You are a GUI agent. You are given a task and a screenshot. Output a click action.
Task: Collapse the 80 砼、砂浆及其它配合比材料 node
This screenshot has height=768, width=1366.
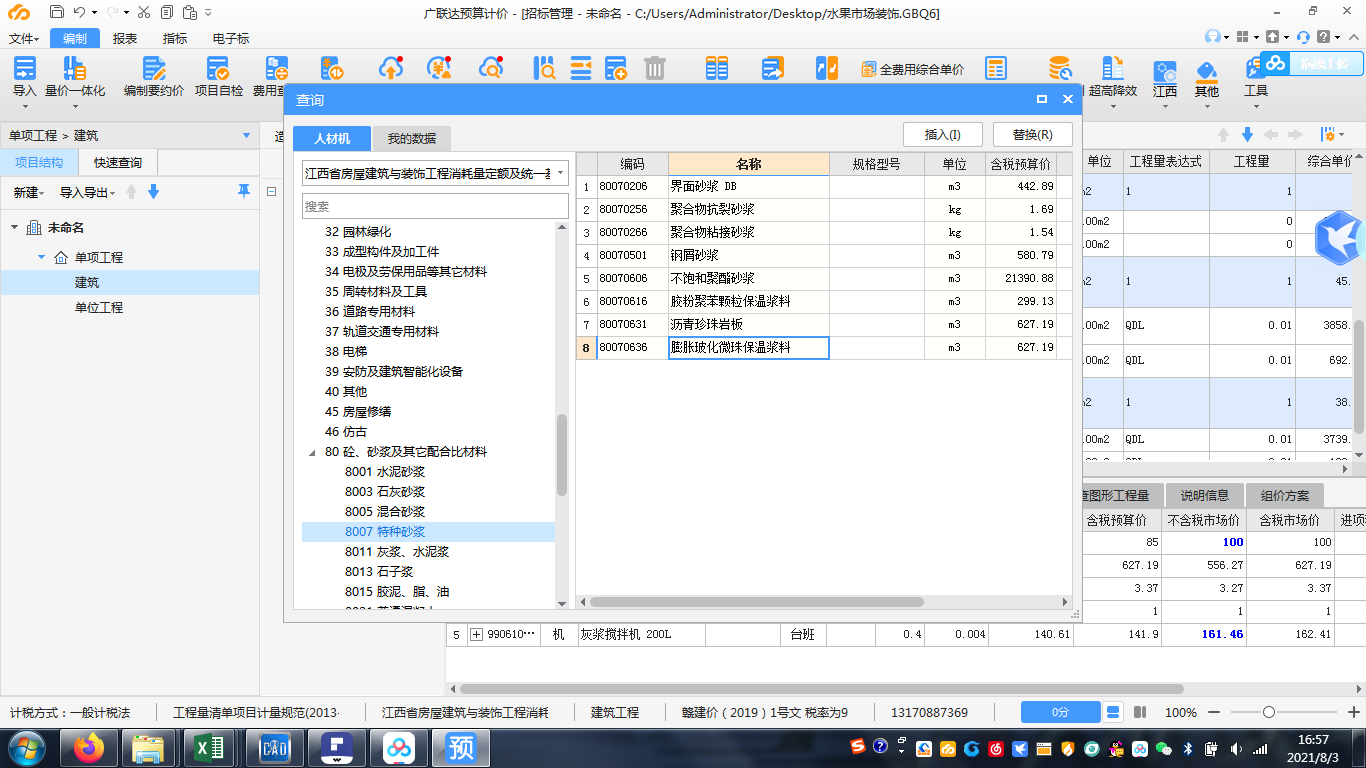[312, 452]
